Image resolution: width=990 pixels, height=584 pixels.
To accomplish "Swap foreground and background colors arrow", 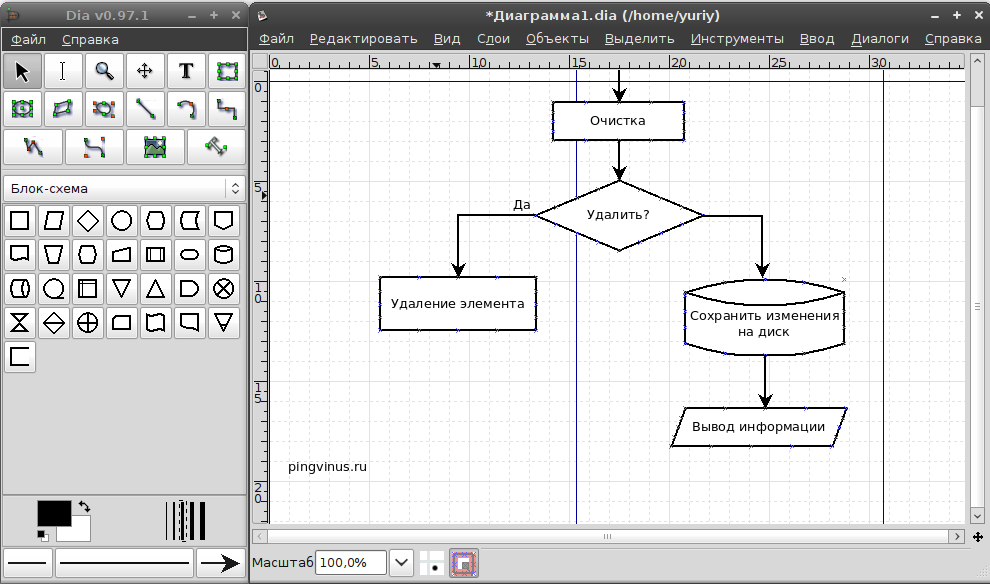I will point(84,506).
